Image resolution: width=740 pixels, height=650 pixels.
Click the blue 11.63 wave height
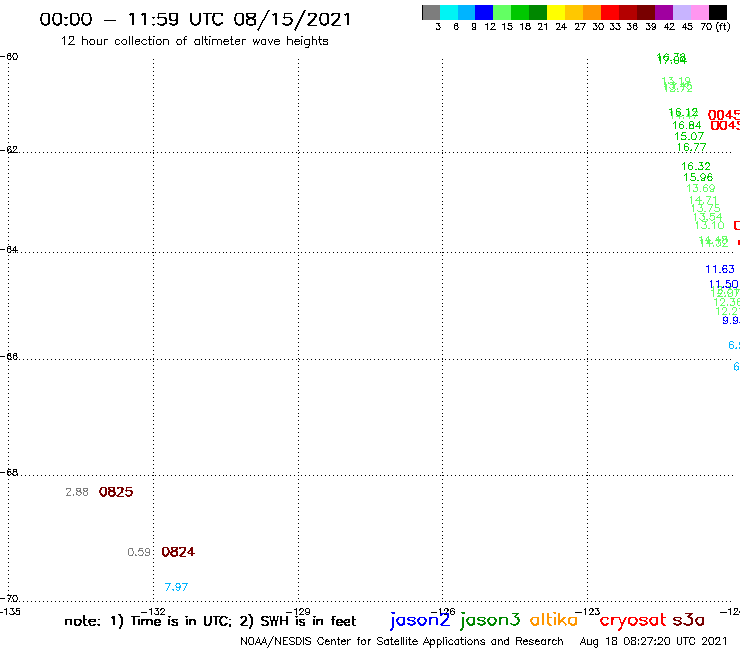(720, 269)
